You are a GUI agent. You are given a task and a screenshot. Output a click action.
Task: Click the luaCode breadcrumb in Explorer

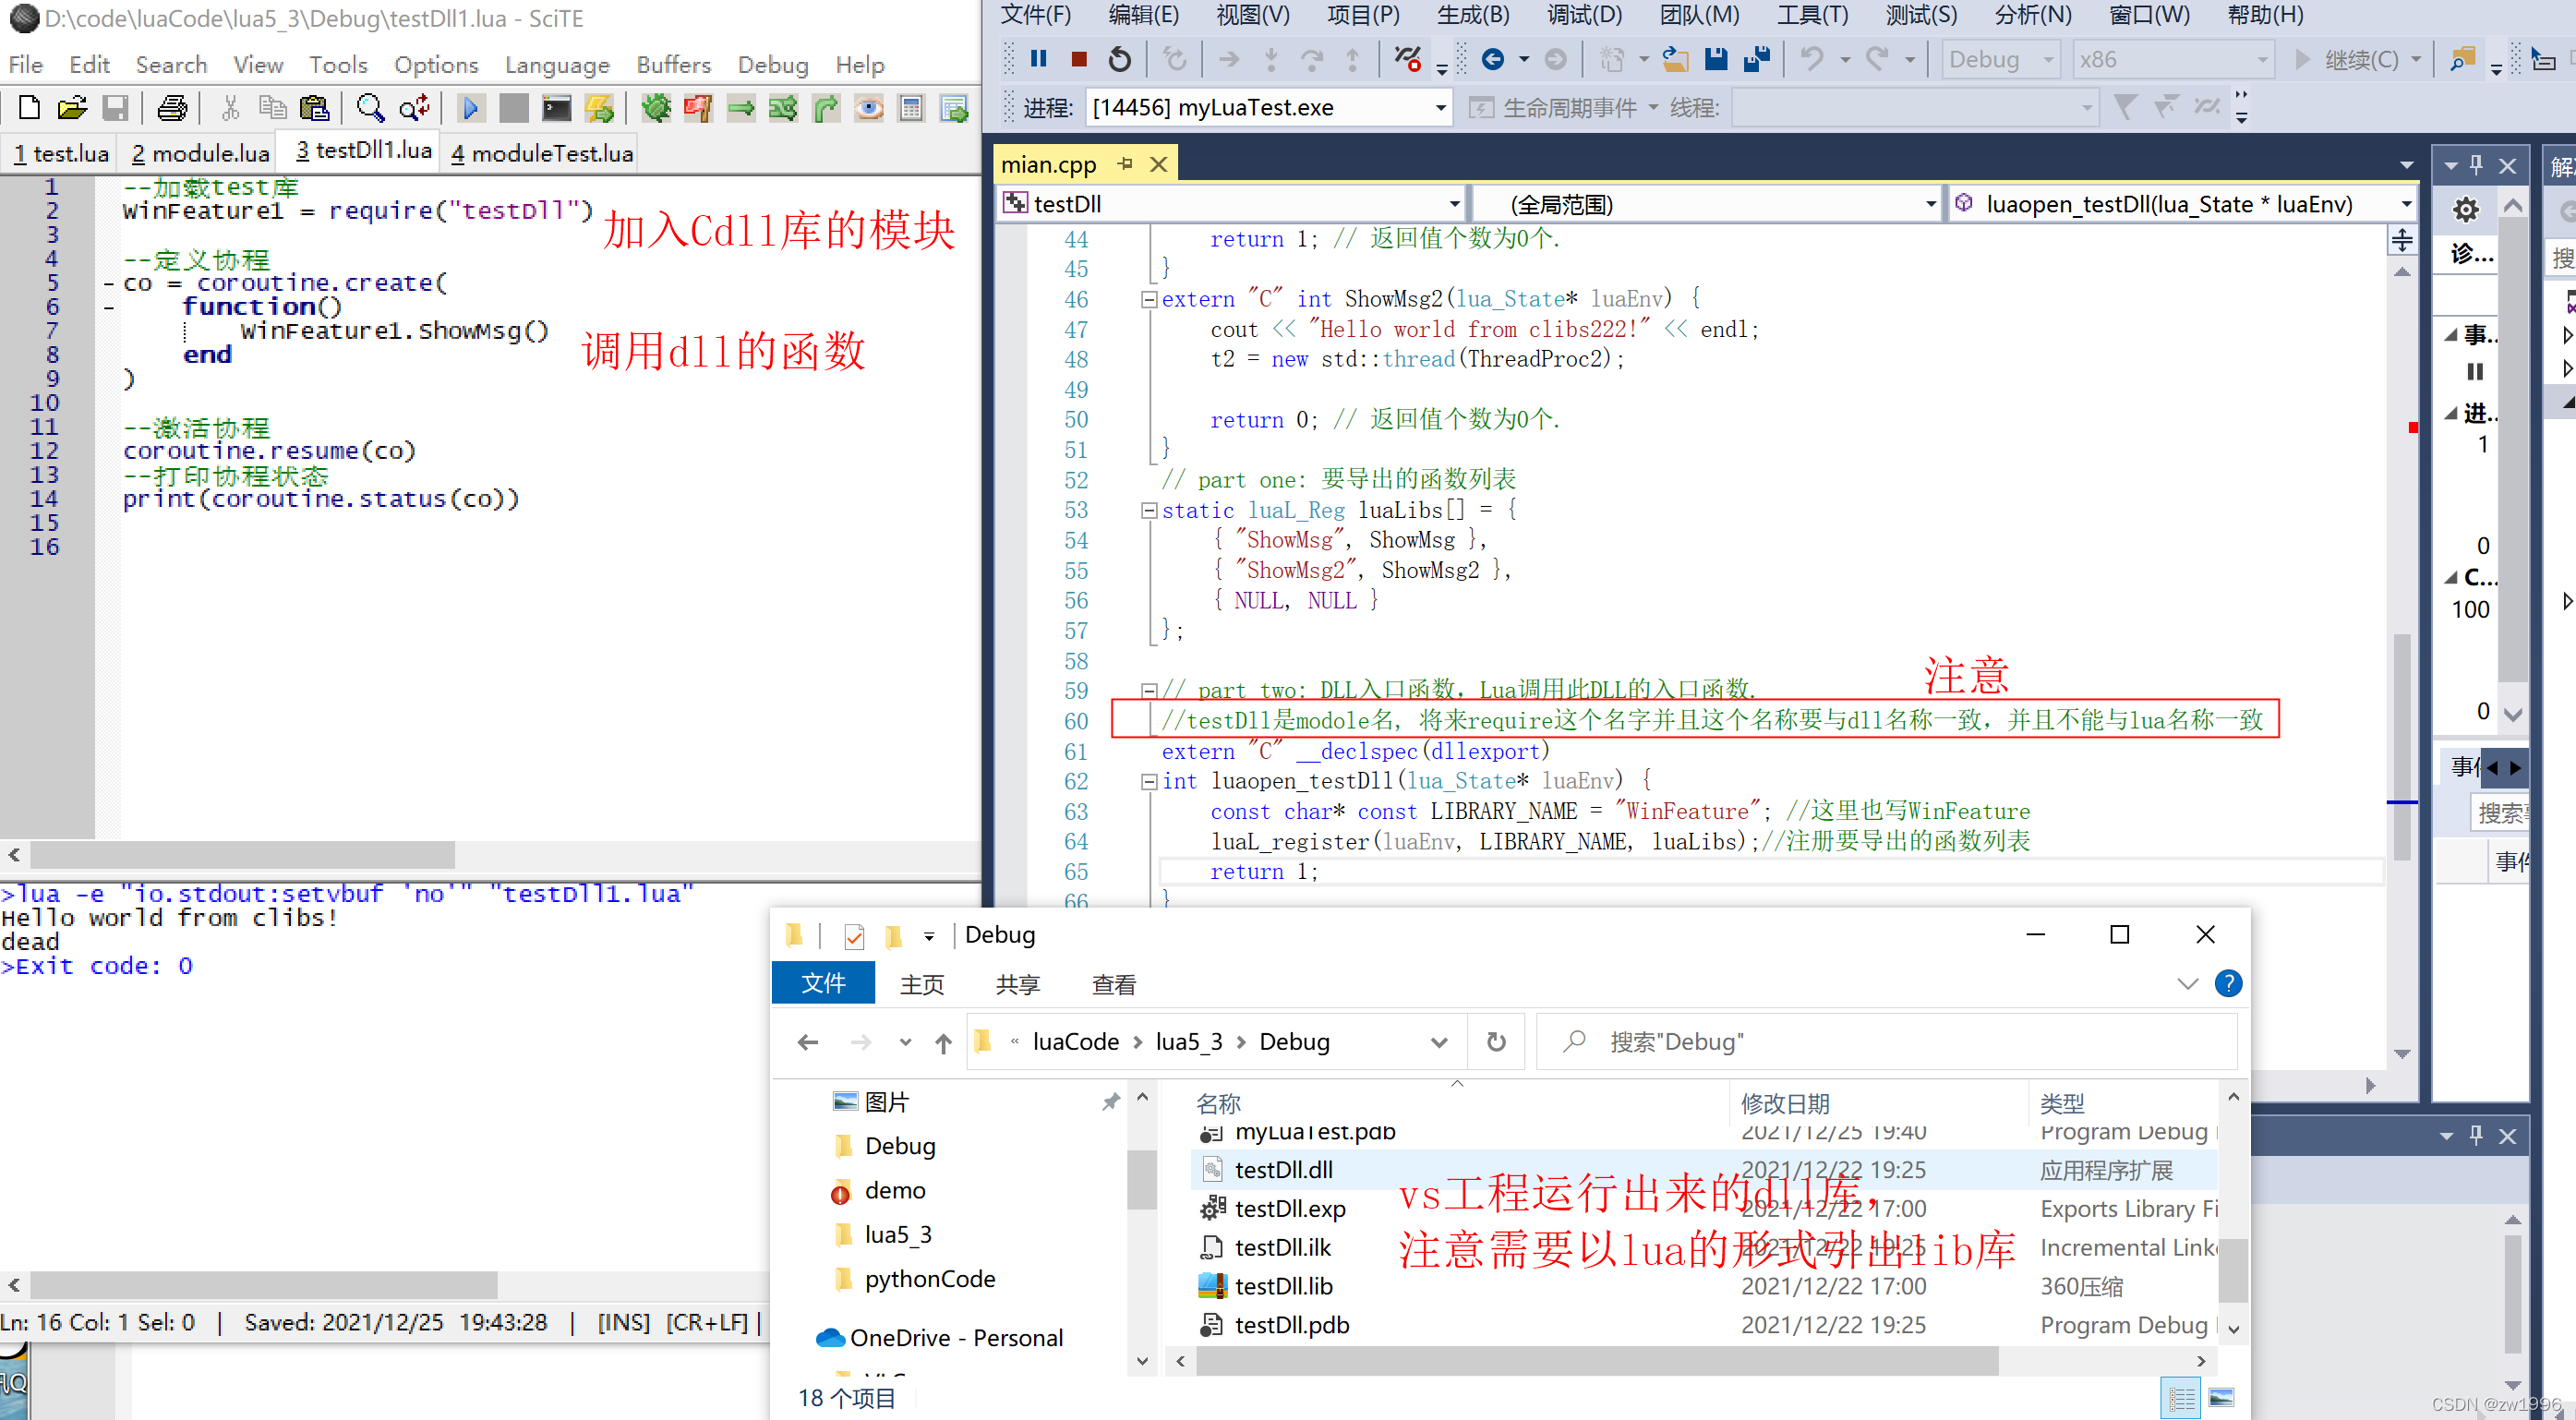click(x=1075, y=1042)
